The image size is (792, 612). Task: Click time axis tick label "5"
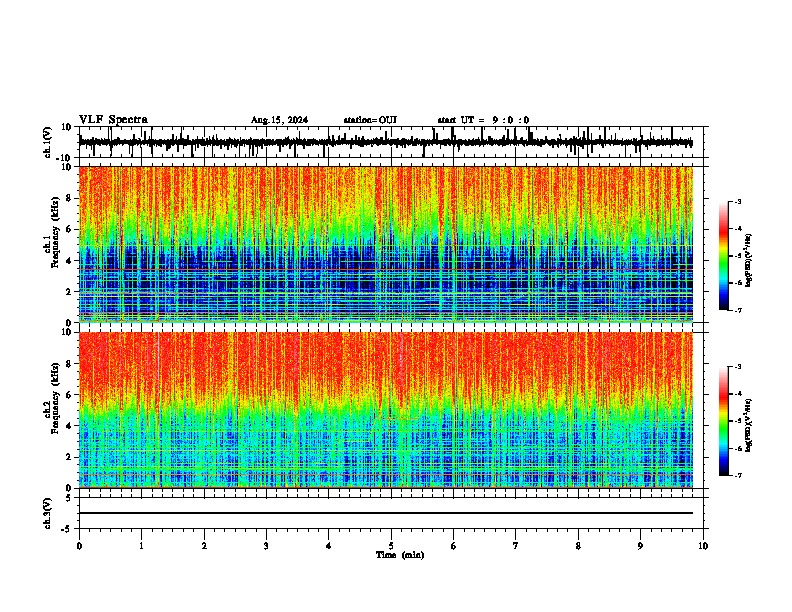click(x=391, y=546)
